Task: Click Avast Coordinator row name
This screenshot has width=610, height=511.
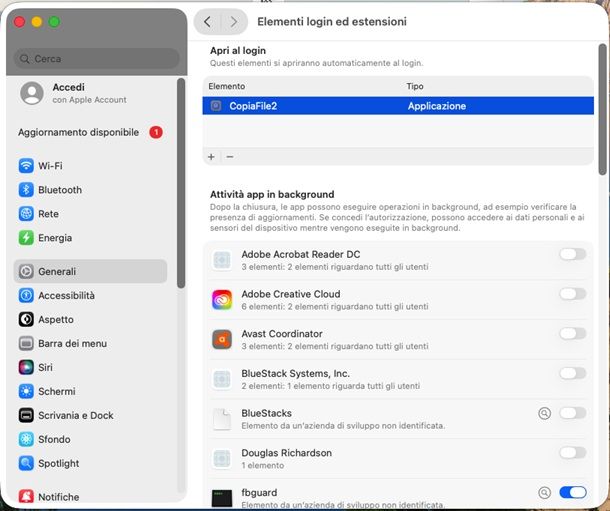Action: [x=282, y=334]
